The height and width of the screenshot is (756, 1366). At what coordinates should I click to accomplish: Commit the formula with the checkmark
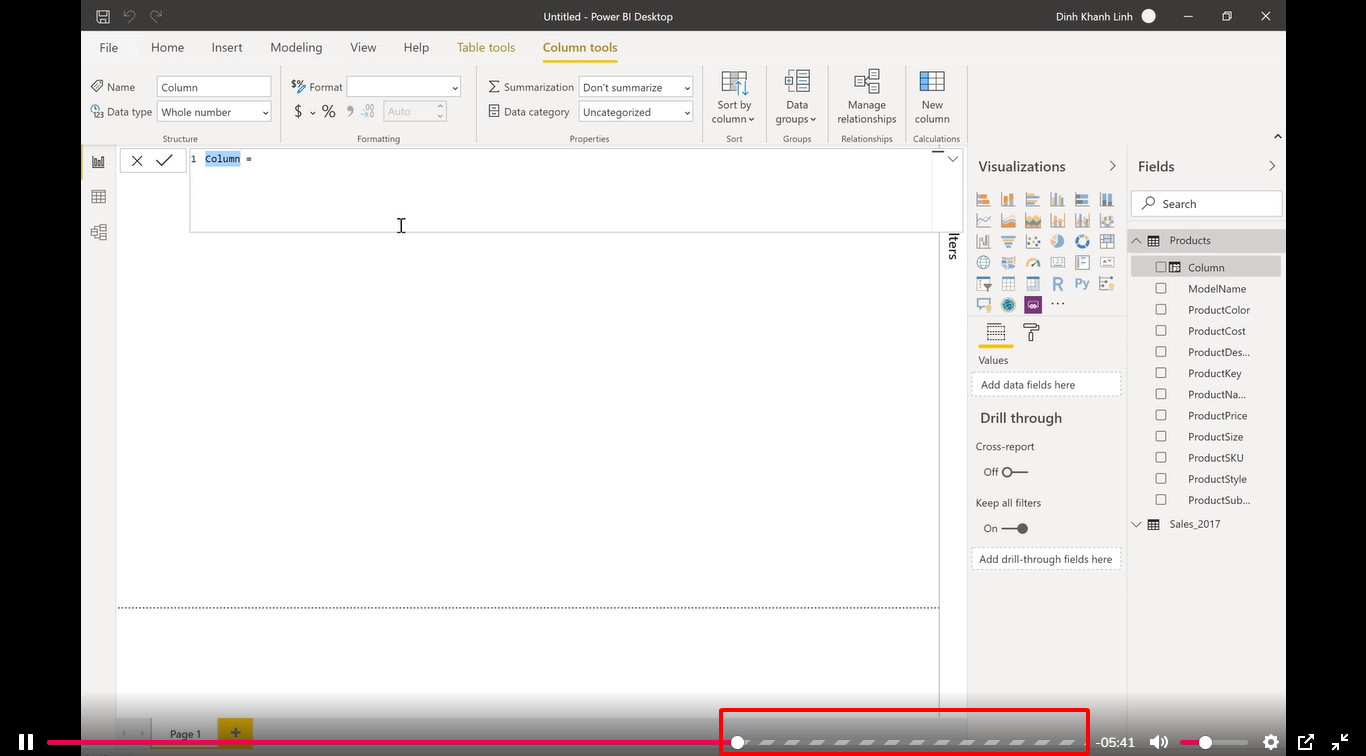click(x=164, y=160)
